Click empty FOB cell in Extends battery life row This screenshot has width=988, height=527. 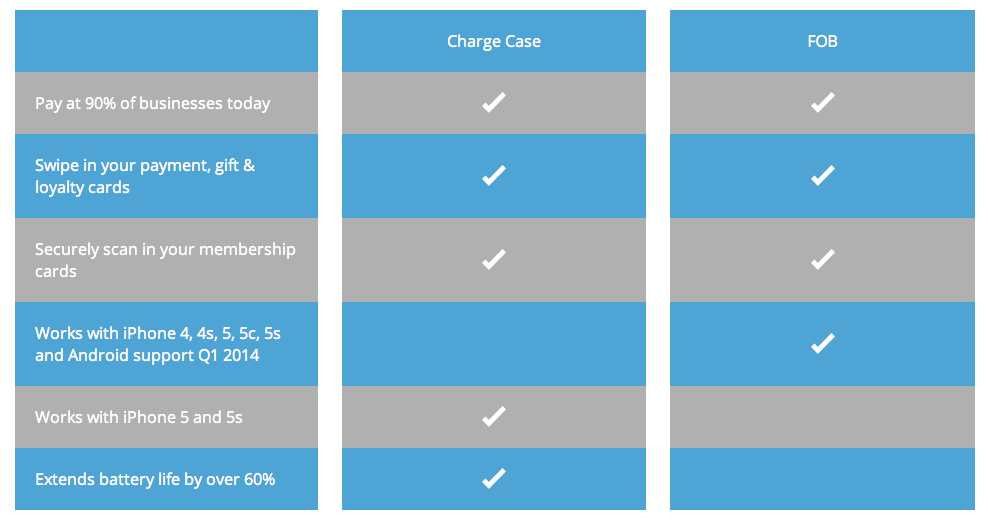[x=822, y=478]
